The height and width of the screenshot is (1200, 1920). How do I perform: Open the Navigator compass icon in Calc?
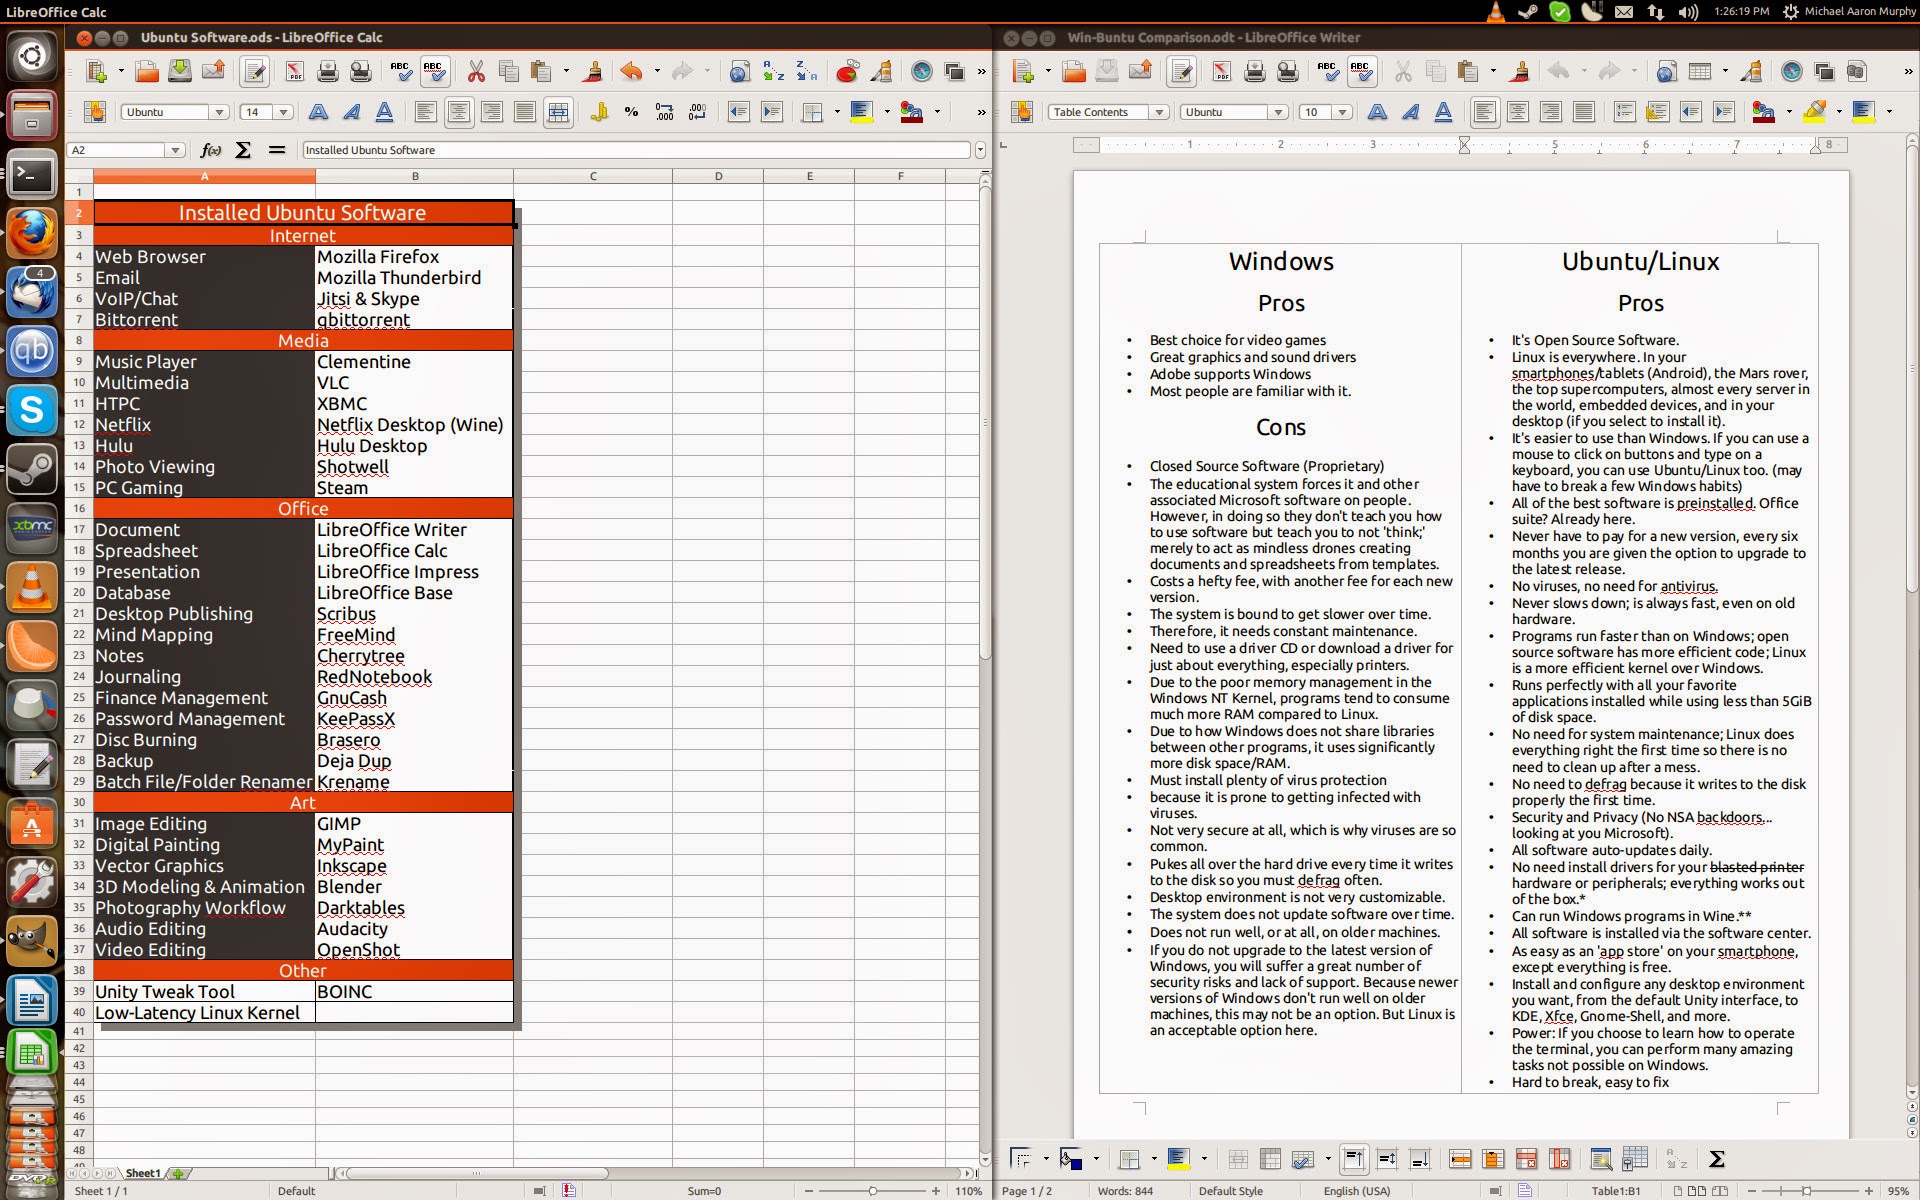(922, 71)
